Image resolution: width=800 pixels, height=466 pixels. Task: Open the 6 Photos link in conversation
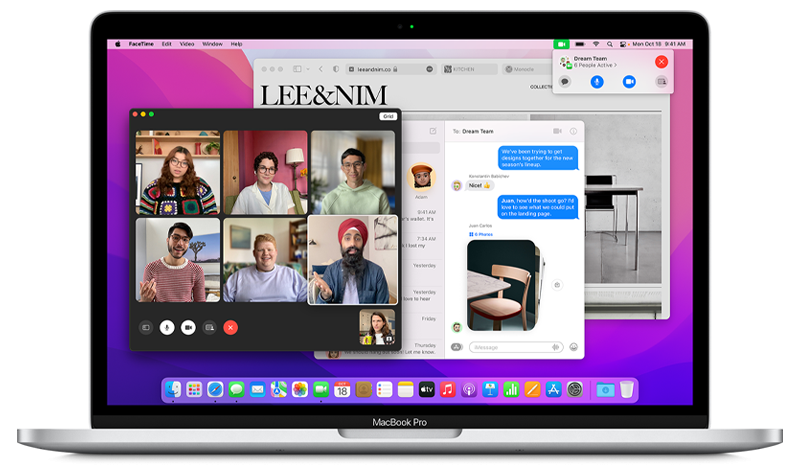[x=481, y=234]
